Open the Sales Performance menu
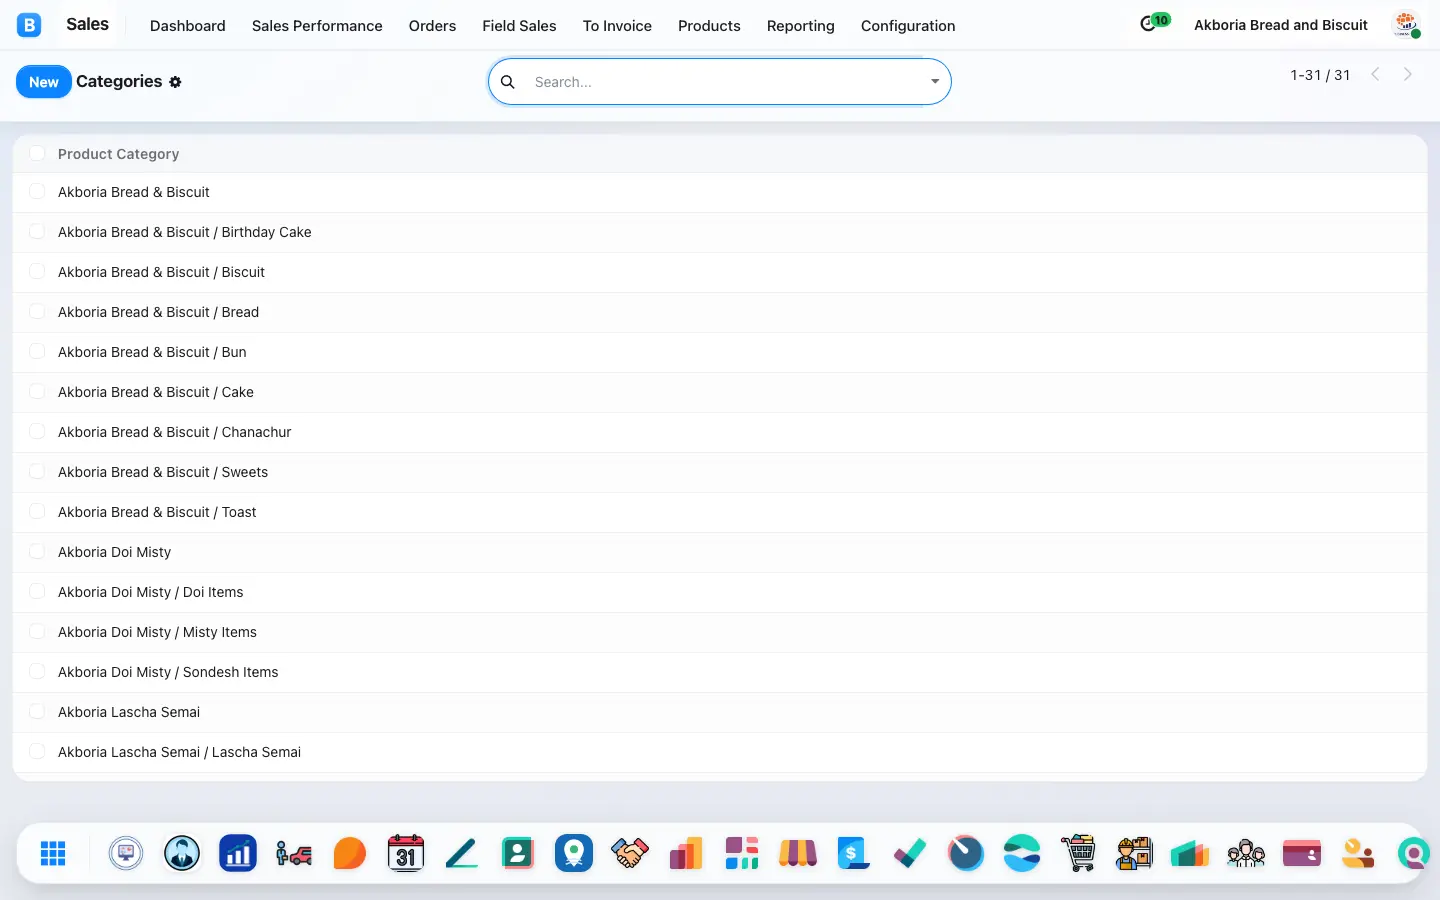 [x=317, y=26]
